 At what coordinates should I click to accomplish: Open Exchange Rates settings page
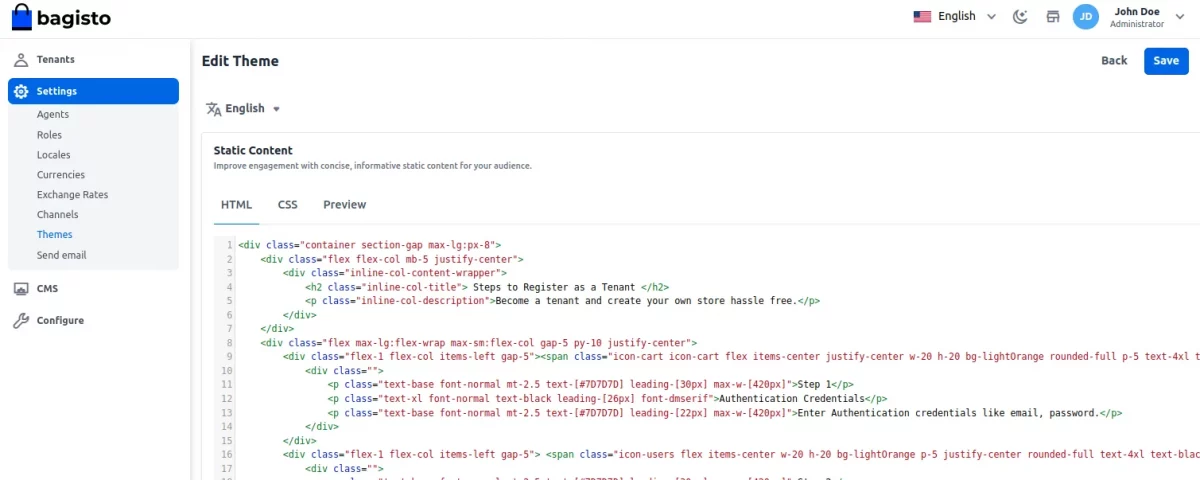point(72,195)
